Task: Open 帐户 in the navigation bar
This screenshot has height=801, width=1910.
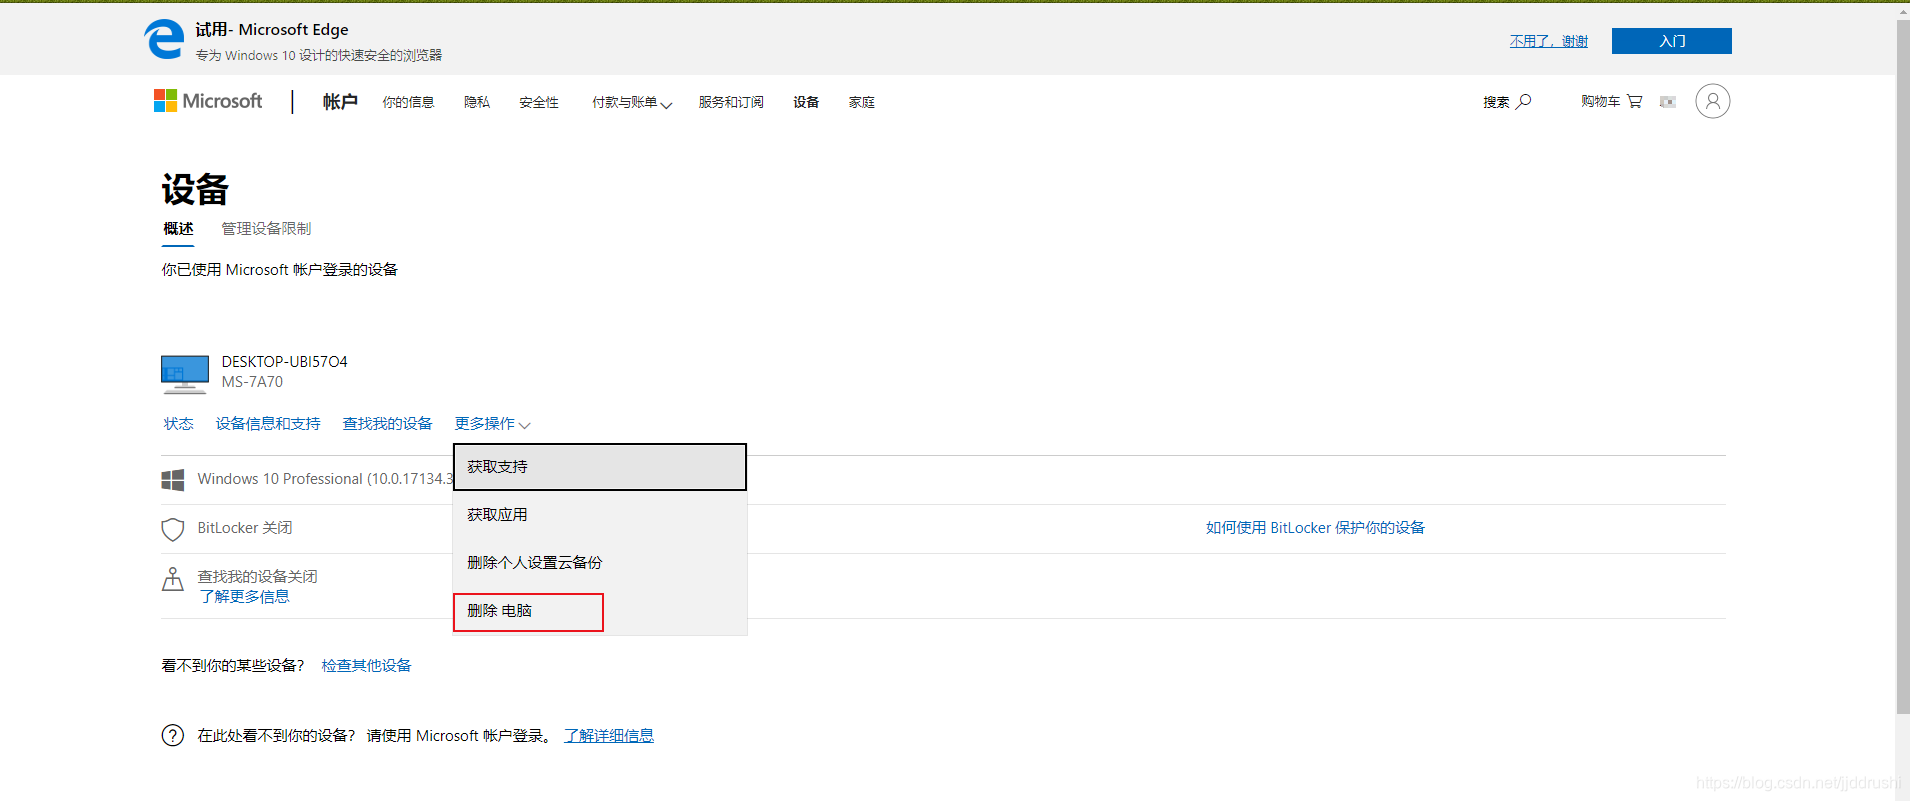Action: (x=340, y=102)
